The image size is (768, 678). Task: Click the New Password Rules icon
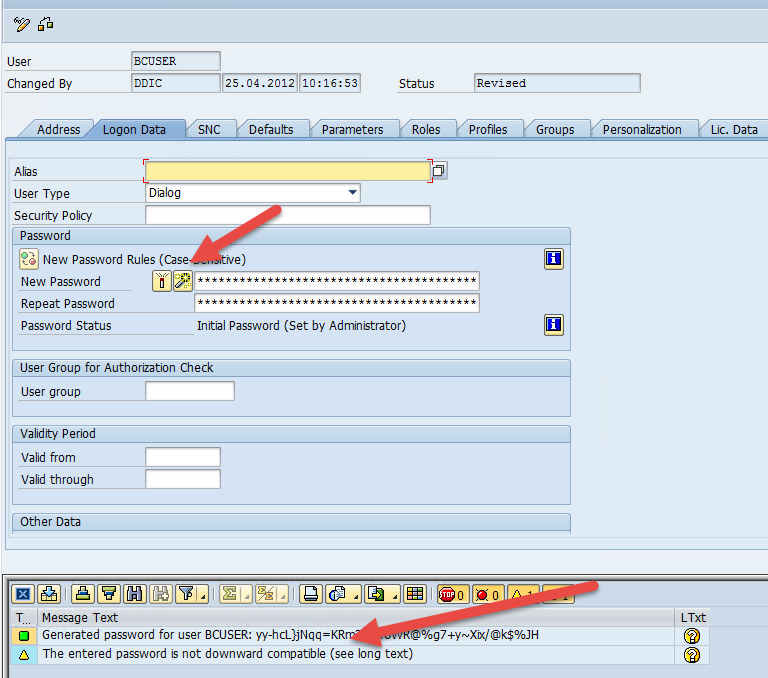[x=29, y=259]
